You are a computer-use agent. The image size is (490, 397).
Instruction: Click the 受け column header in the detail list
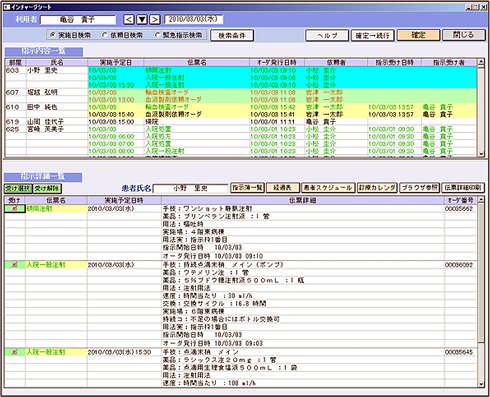click(15, 200)
